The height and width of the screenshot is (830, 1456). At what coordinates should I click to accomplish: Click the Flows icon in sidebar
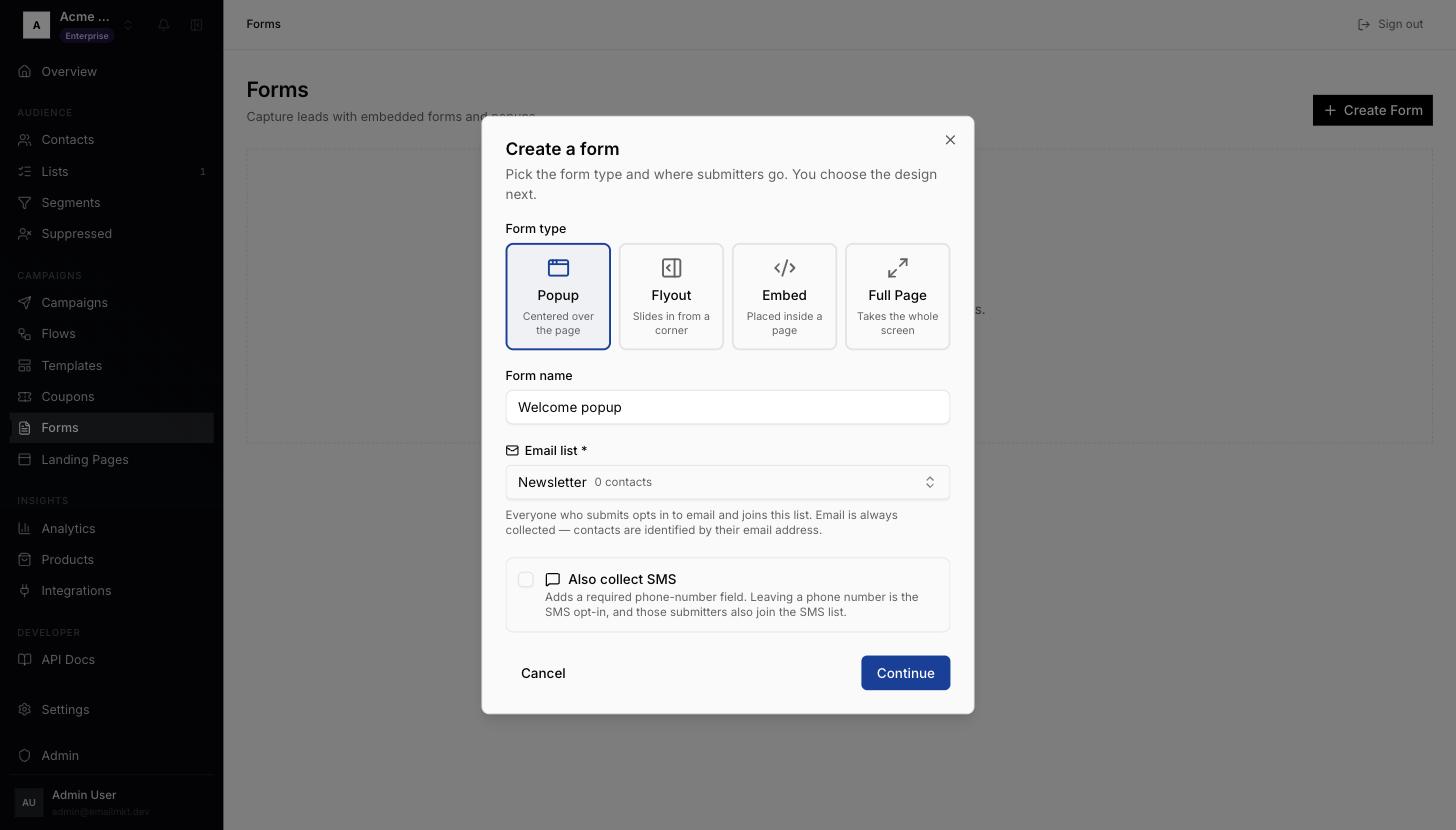tap(25, 334)
